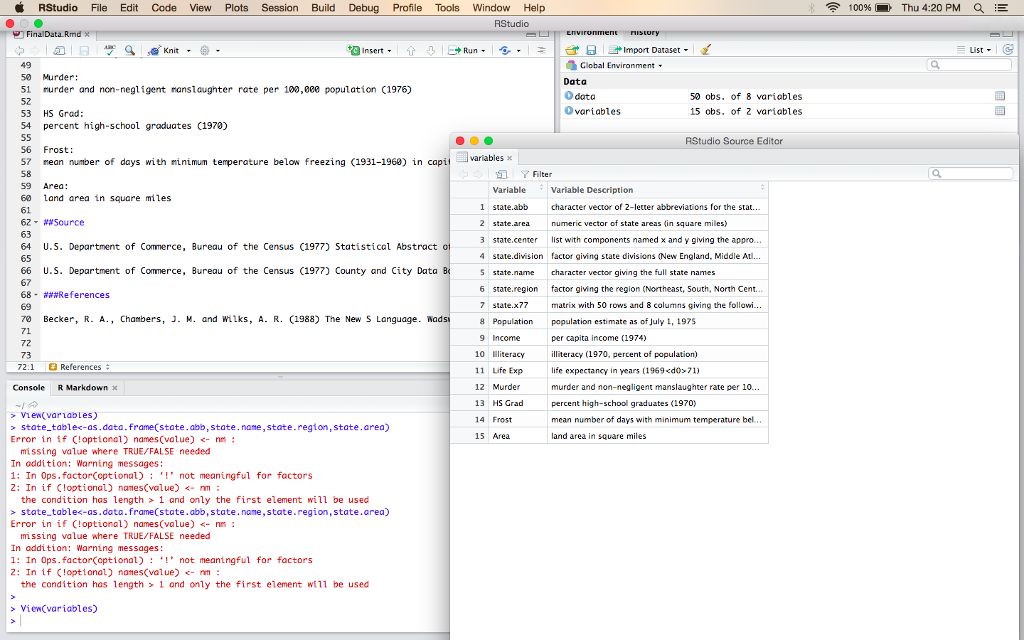Viewport: 1024px width, 640px height.
Task: Clear the workspace using the broom icon
Action: tap(706, 50)
